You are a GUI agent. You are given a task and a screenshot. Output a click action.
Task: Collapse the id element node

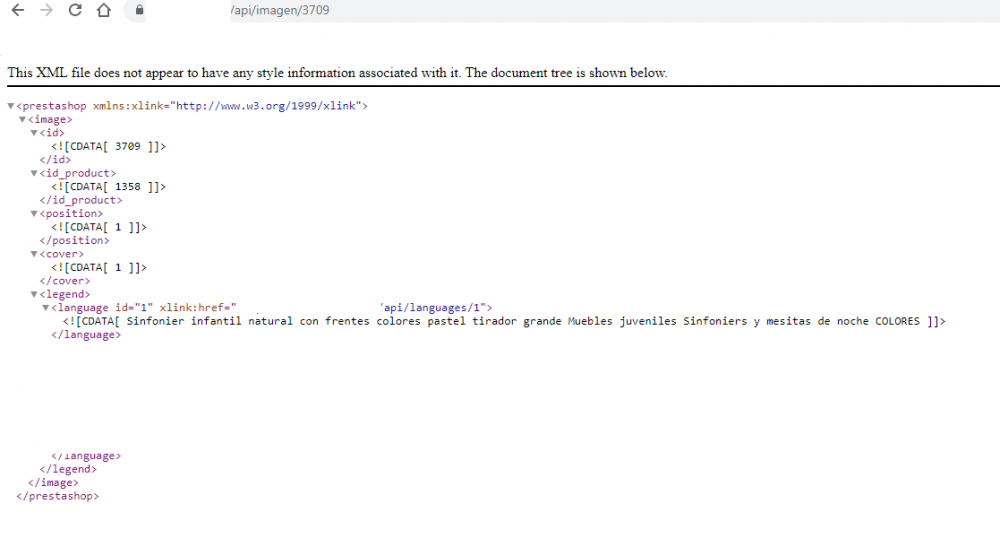pyautogui.click(x=34, y=133)
